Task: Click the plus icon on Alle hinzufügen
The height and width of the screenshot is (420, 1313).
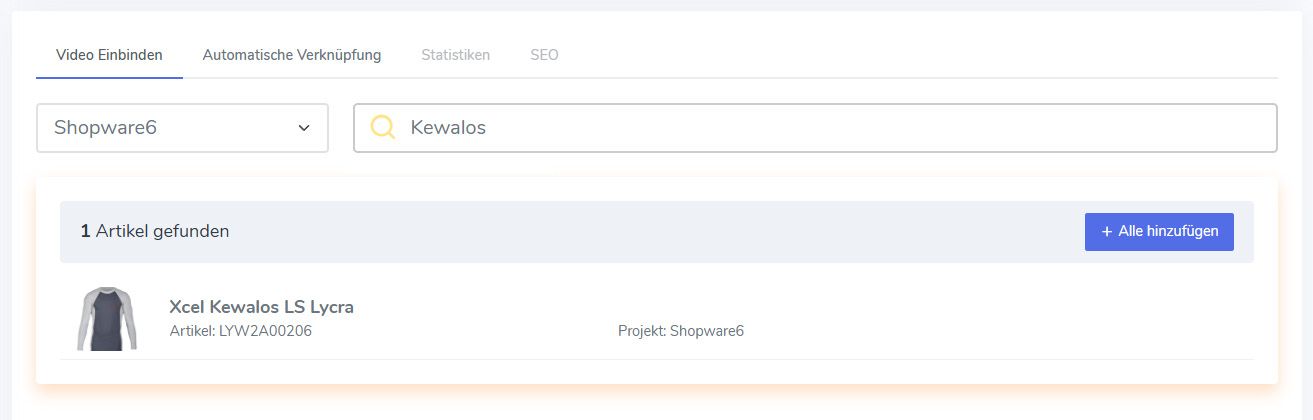Action: pos(1106,231)
